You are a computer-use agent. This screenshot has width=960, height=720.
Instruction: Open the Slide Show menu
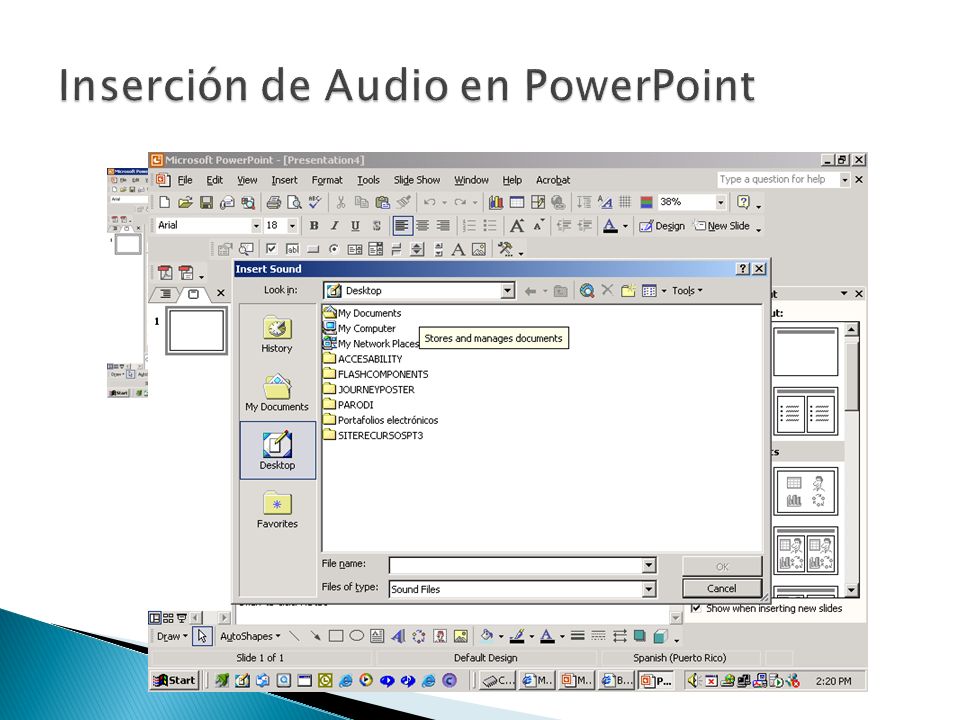coord(417,180)
